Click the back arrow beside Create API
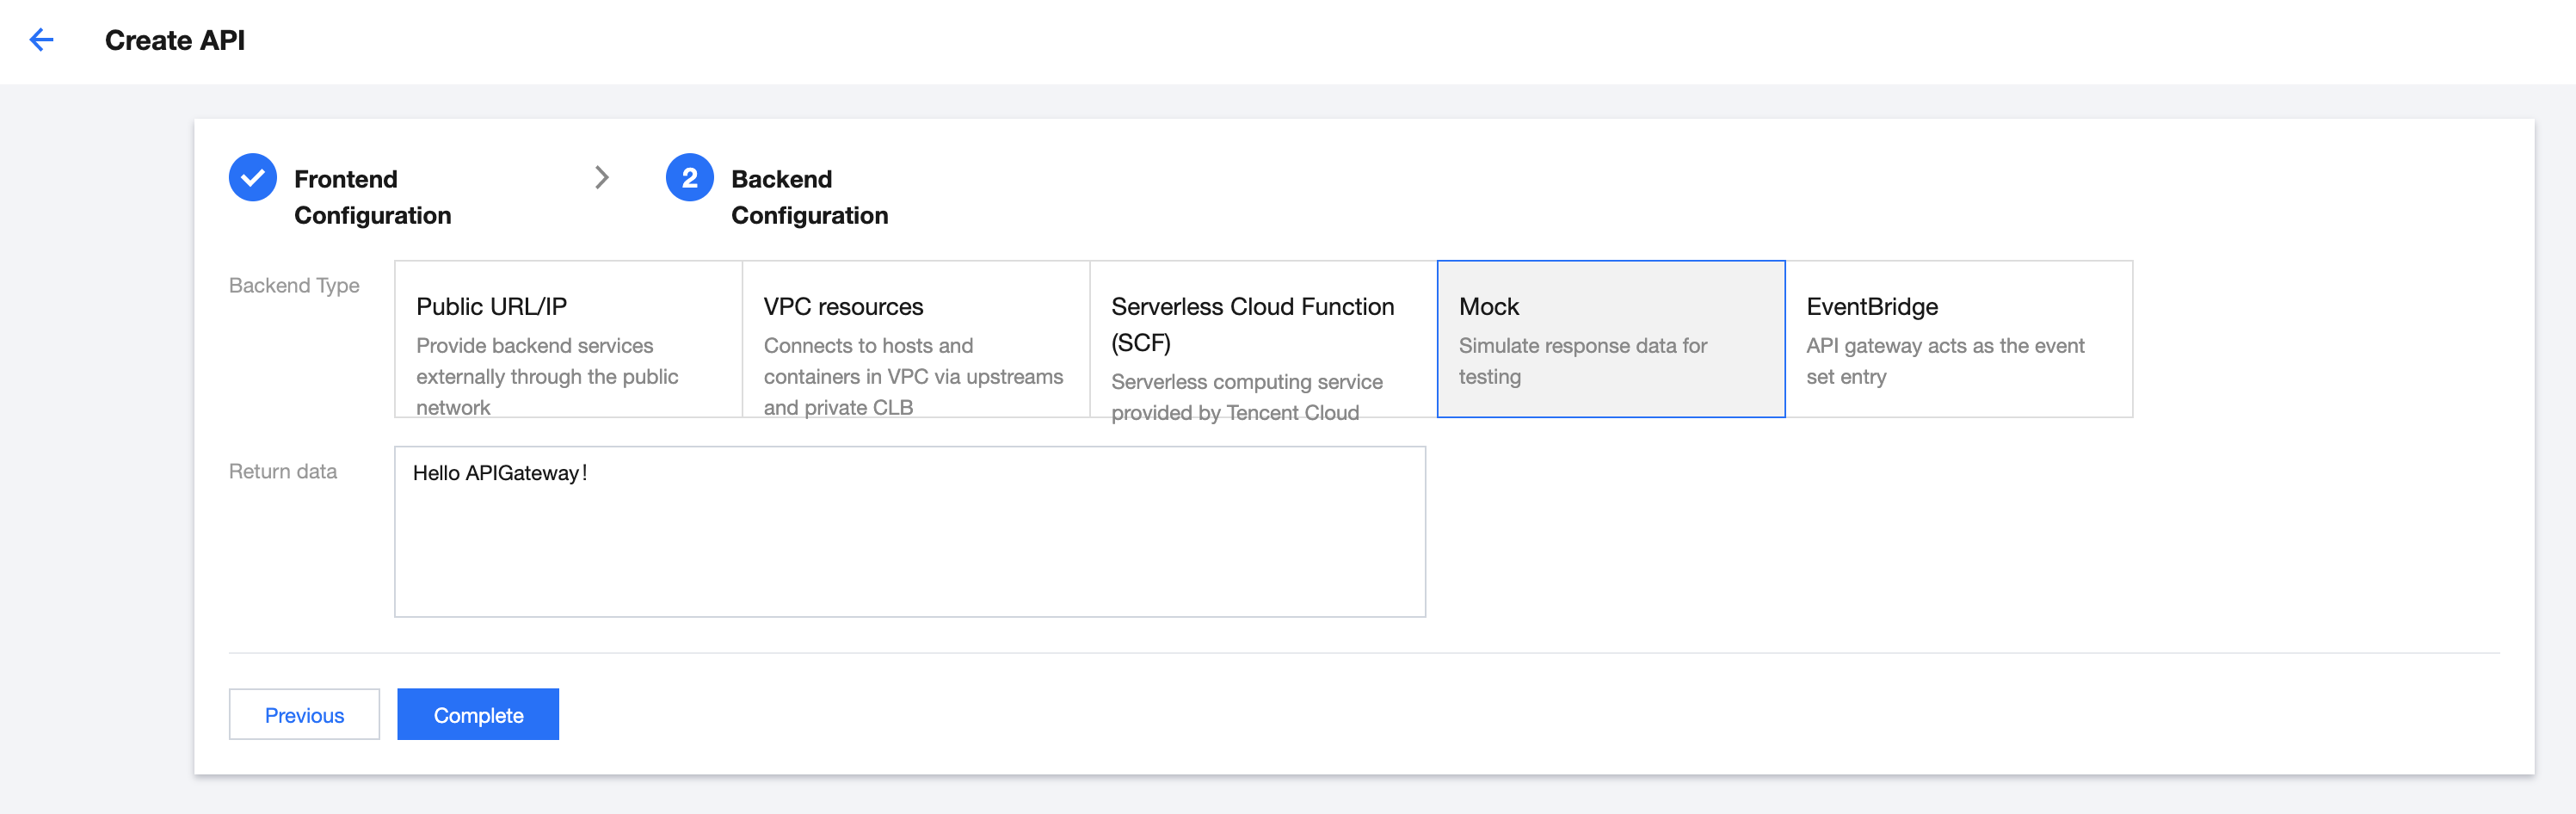 click(41, 40)
